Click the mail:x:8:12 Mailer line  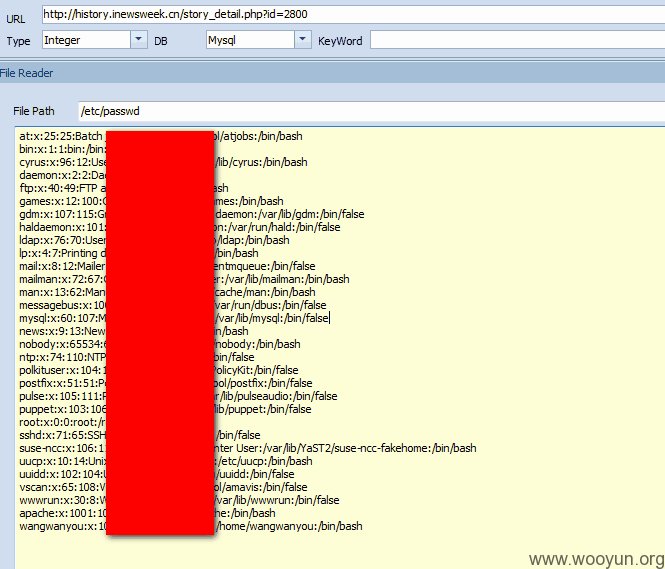click(167, 266)
